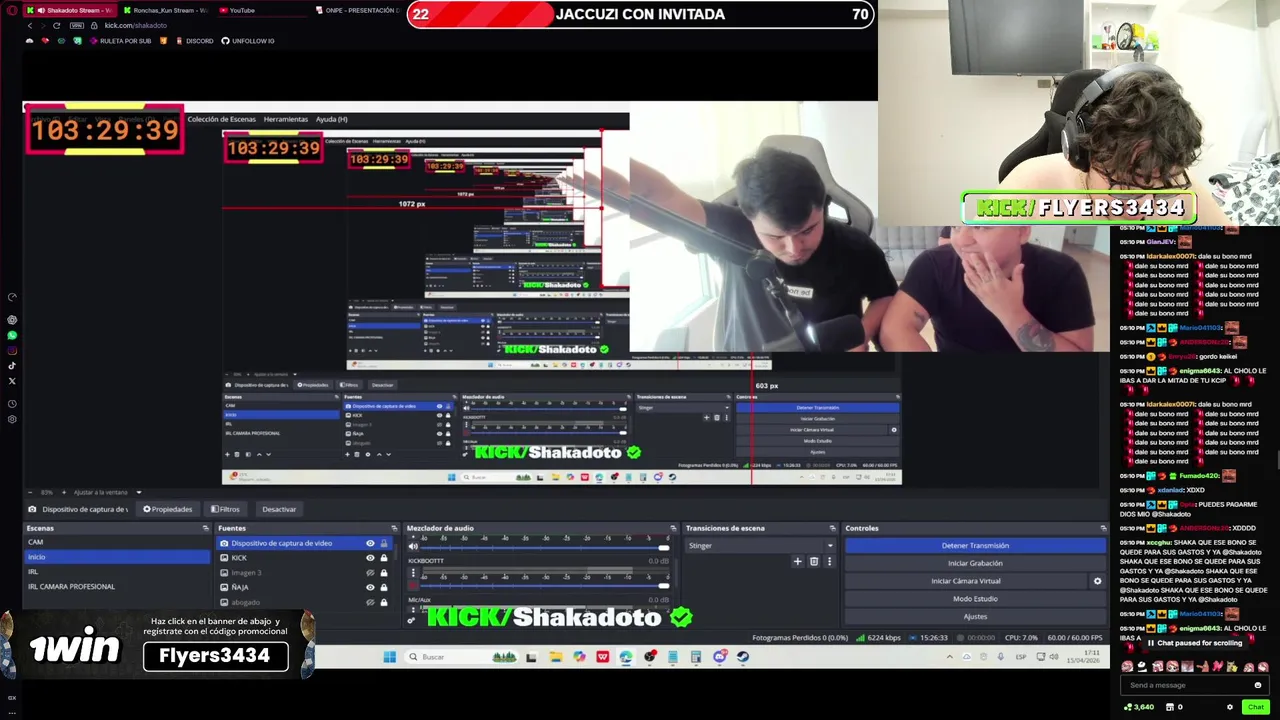Click Detener Transmisión button
1280x720 pixels.
click(x=975, y=546)
